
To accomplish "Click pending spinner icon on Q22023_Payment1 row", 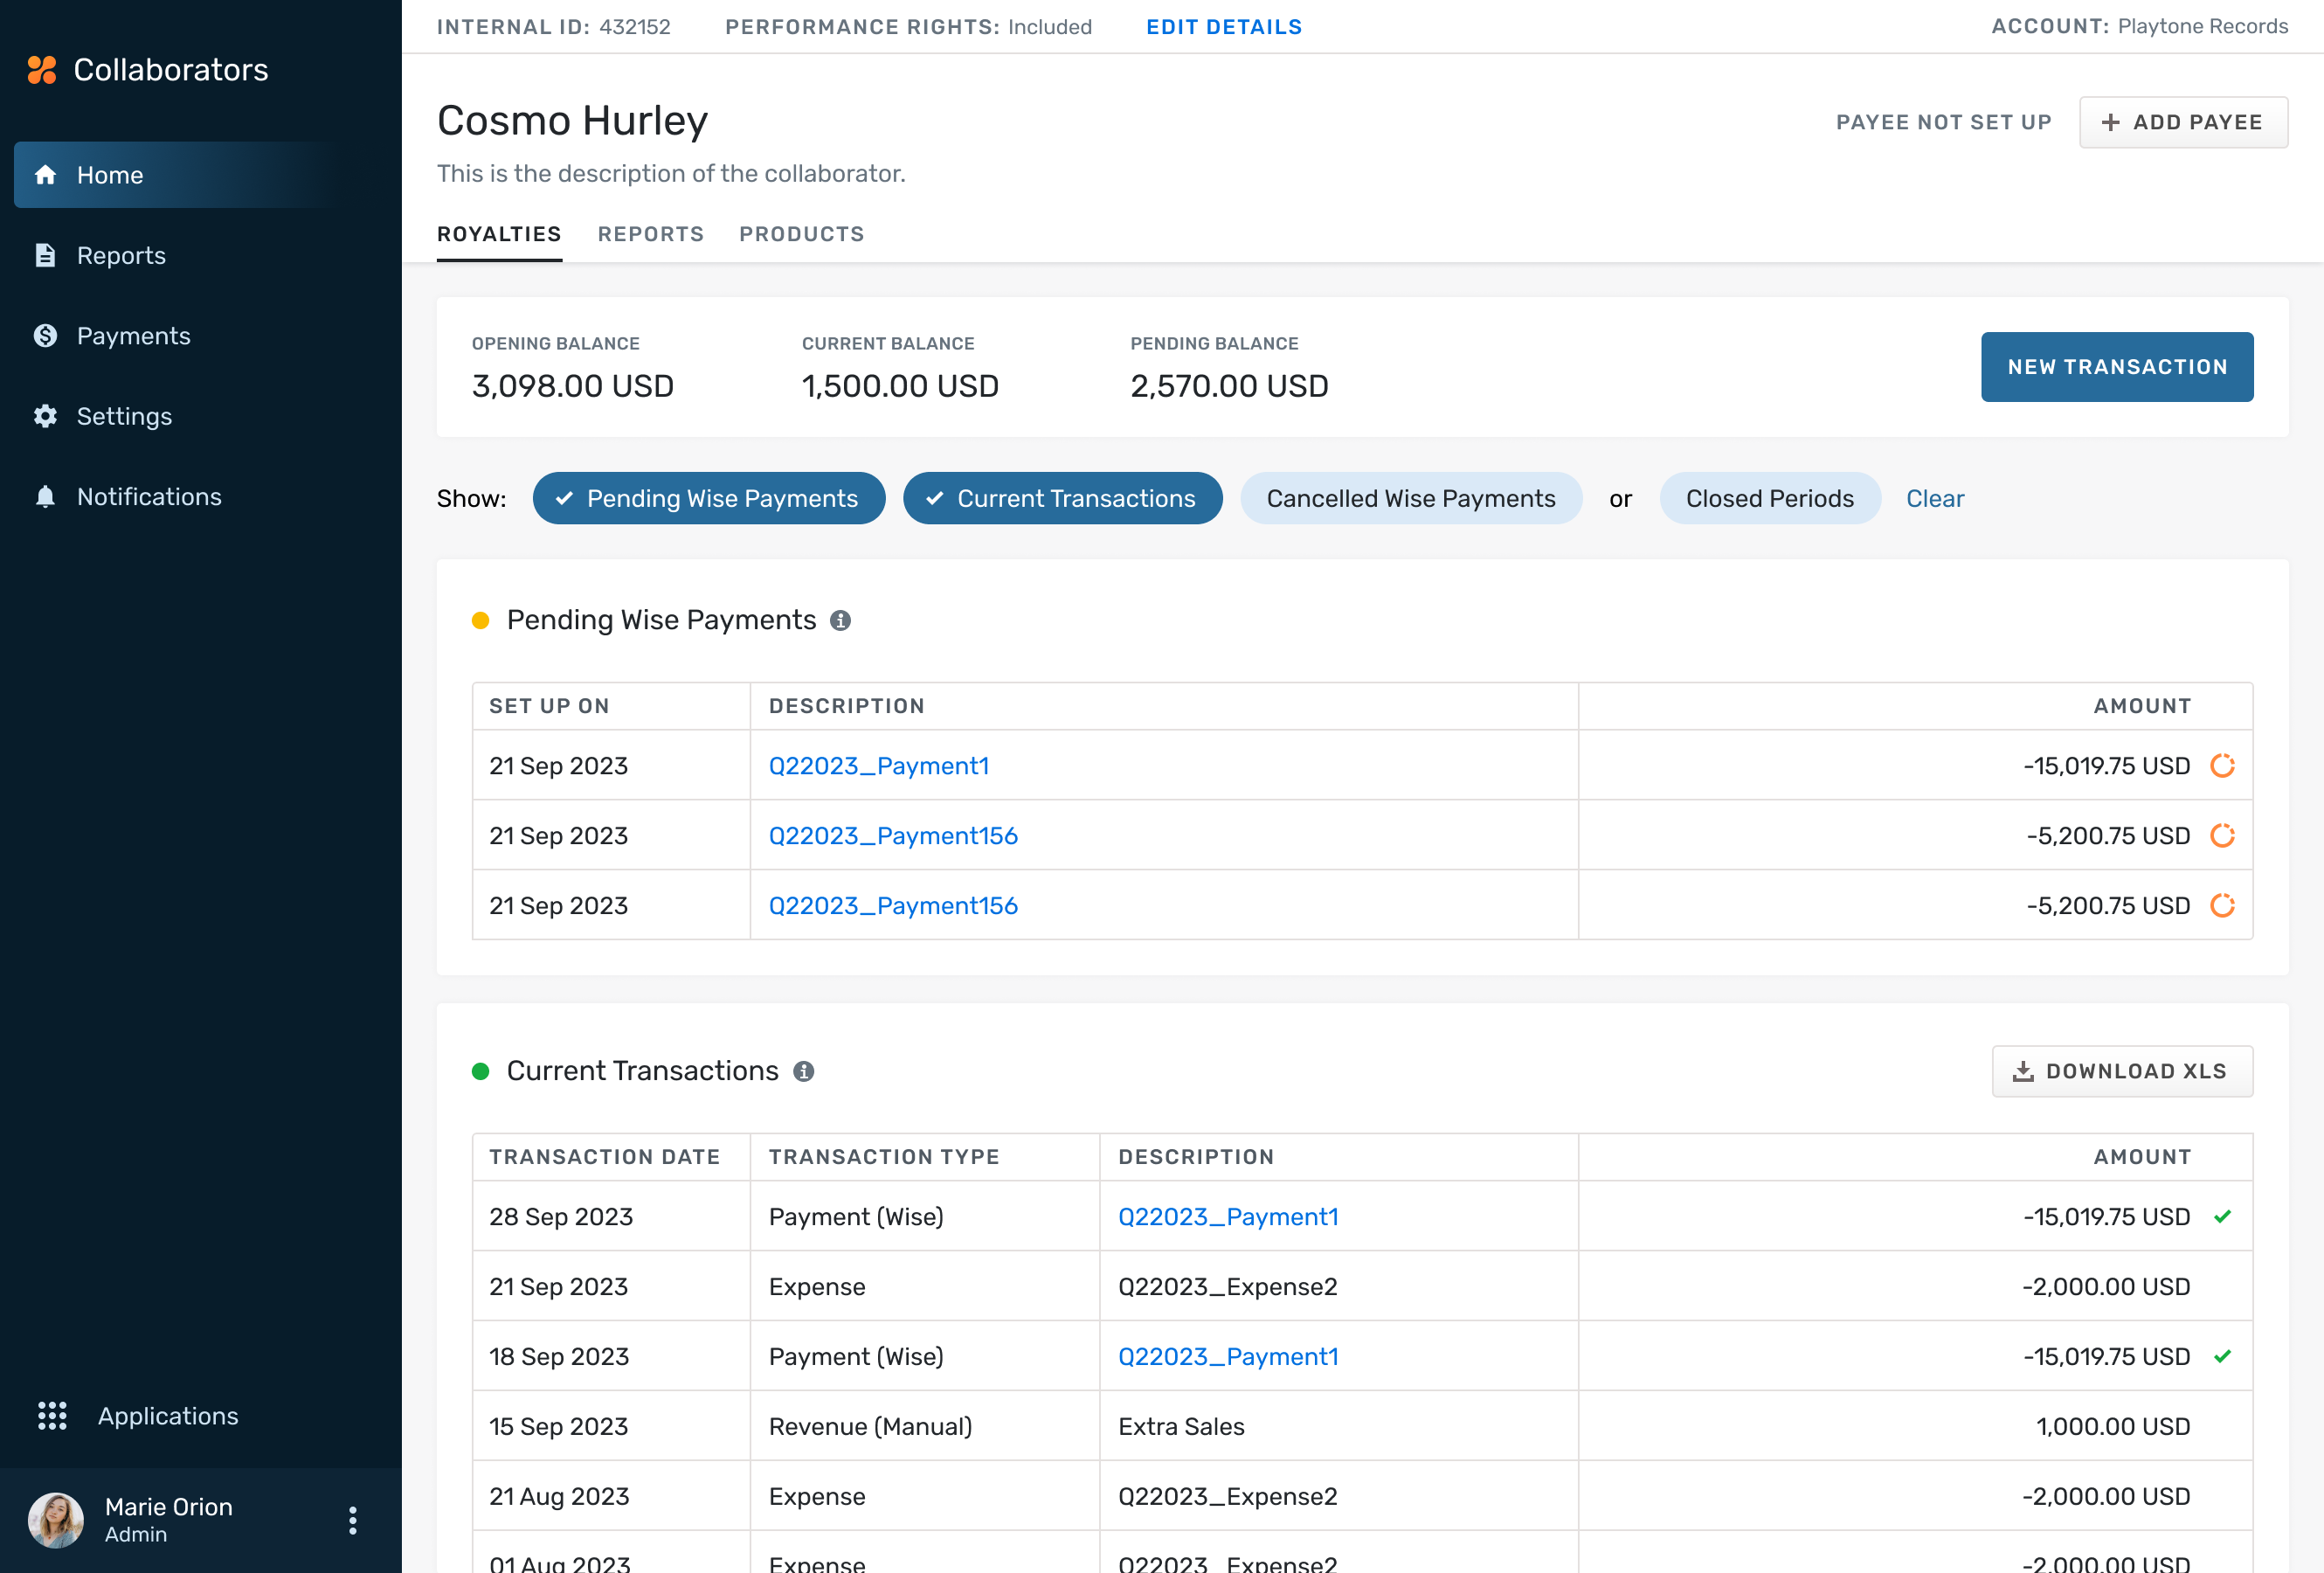I will pos(2221,765).
